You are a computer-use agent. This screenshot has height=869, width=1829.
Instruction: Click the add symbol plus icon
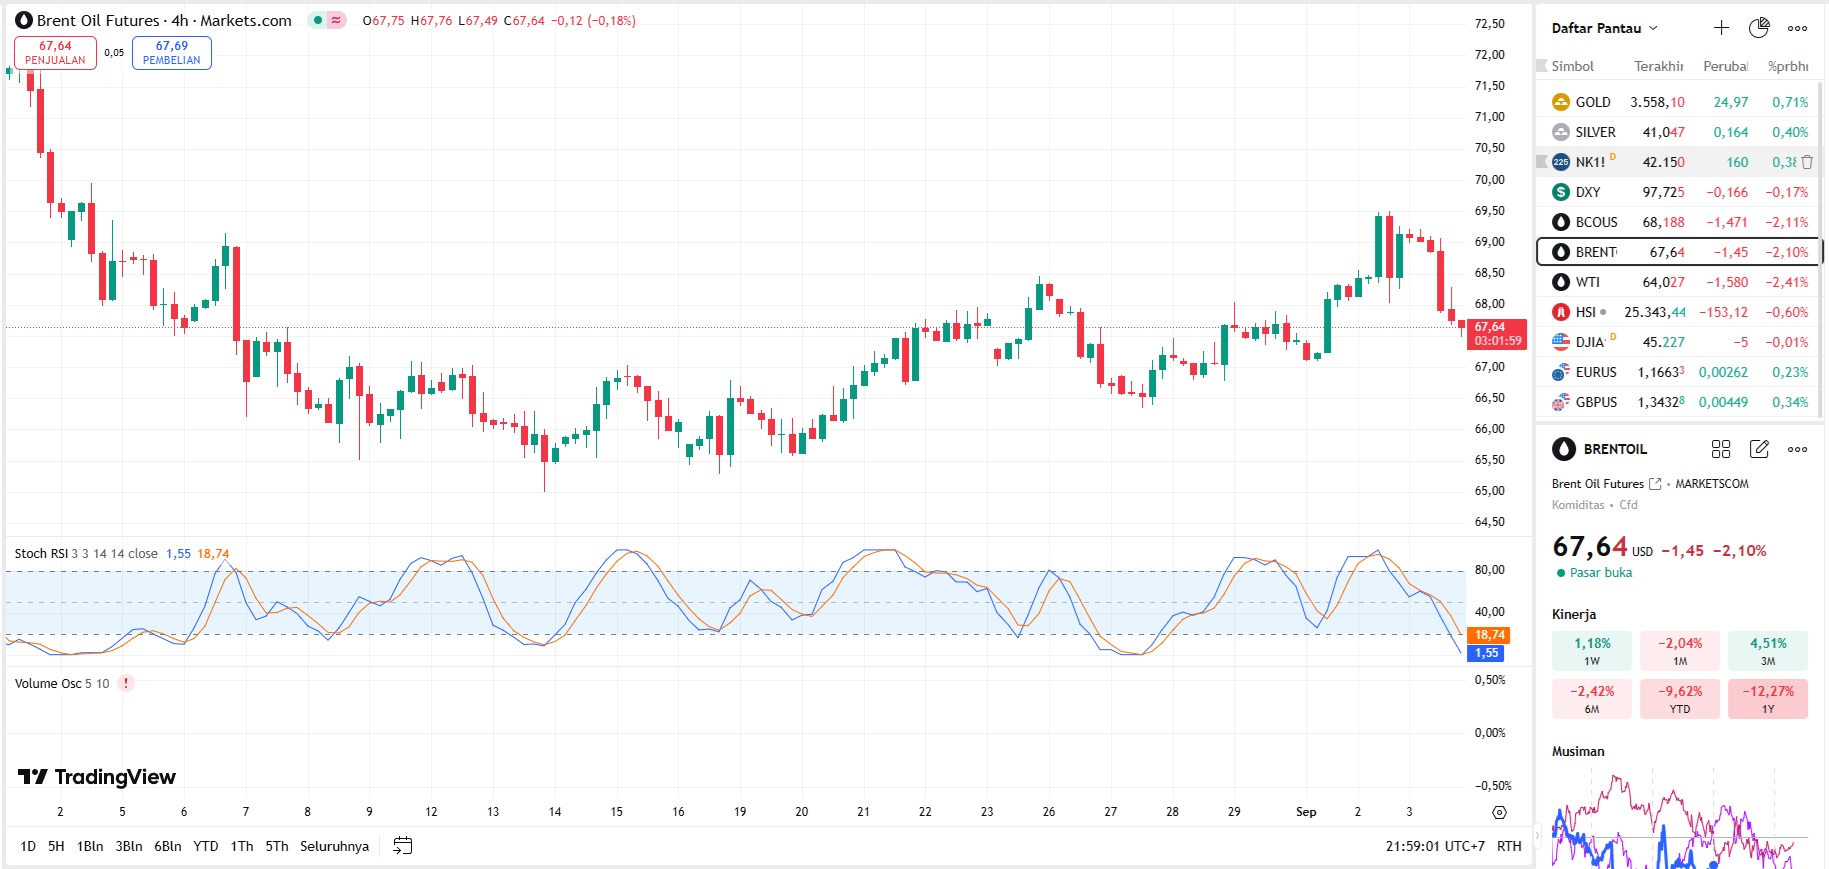point(1721,28)
